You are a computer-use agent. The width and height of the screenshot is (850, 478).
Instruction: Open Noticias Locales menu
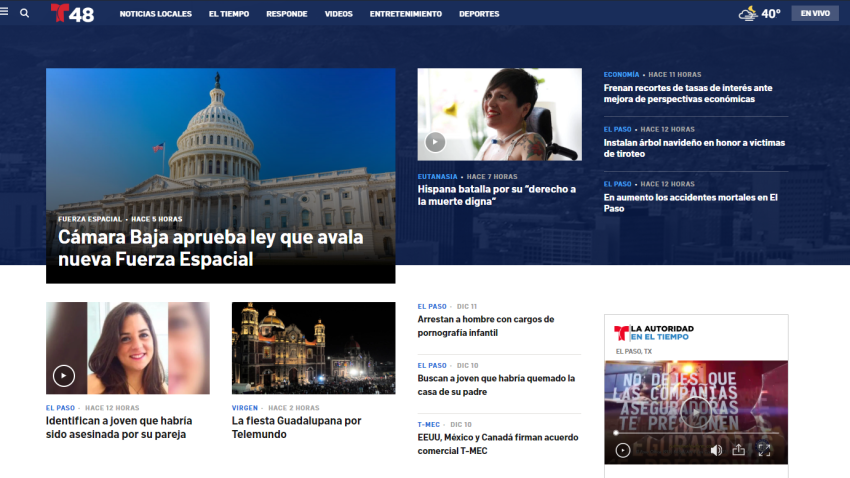tap(156, 14)
